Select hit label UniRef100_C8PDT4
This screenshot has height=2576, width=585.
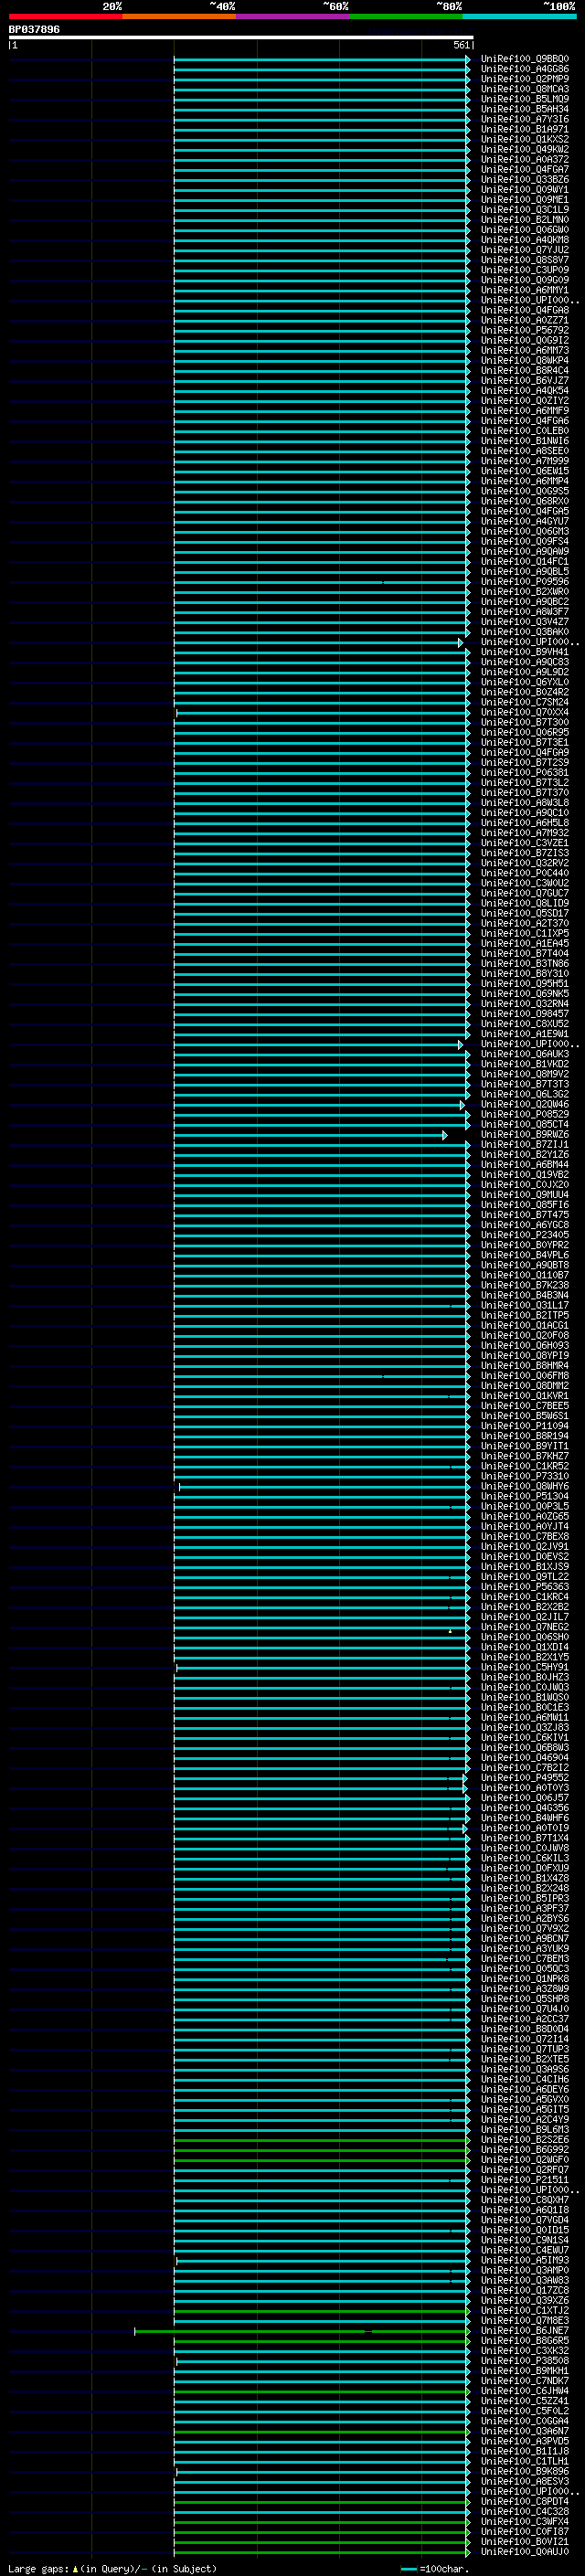tap(525, 2501)
